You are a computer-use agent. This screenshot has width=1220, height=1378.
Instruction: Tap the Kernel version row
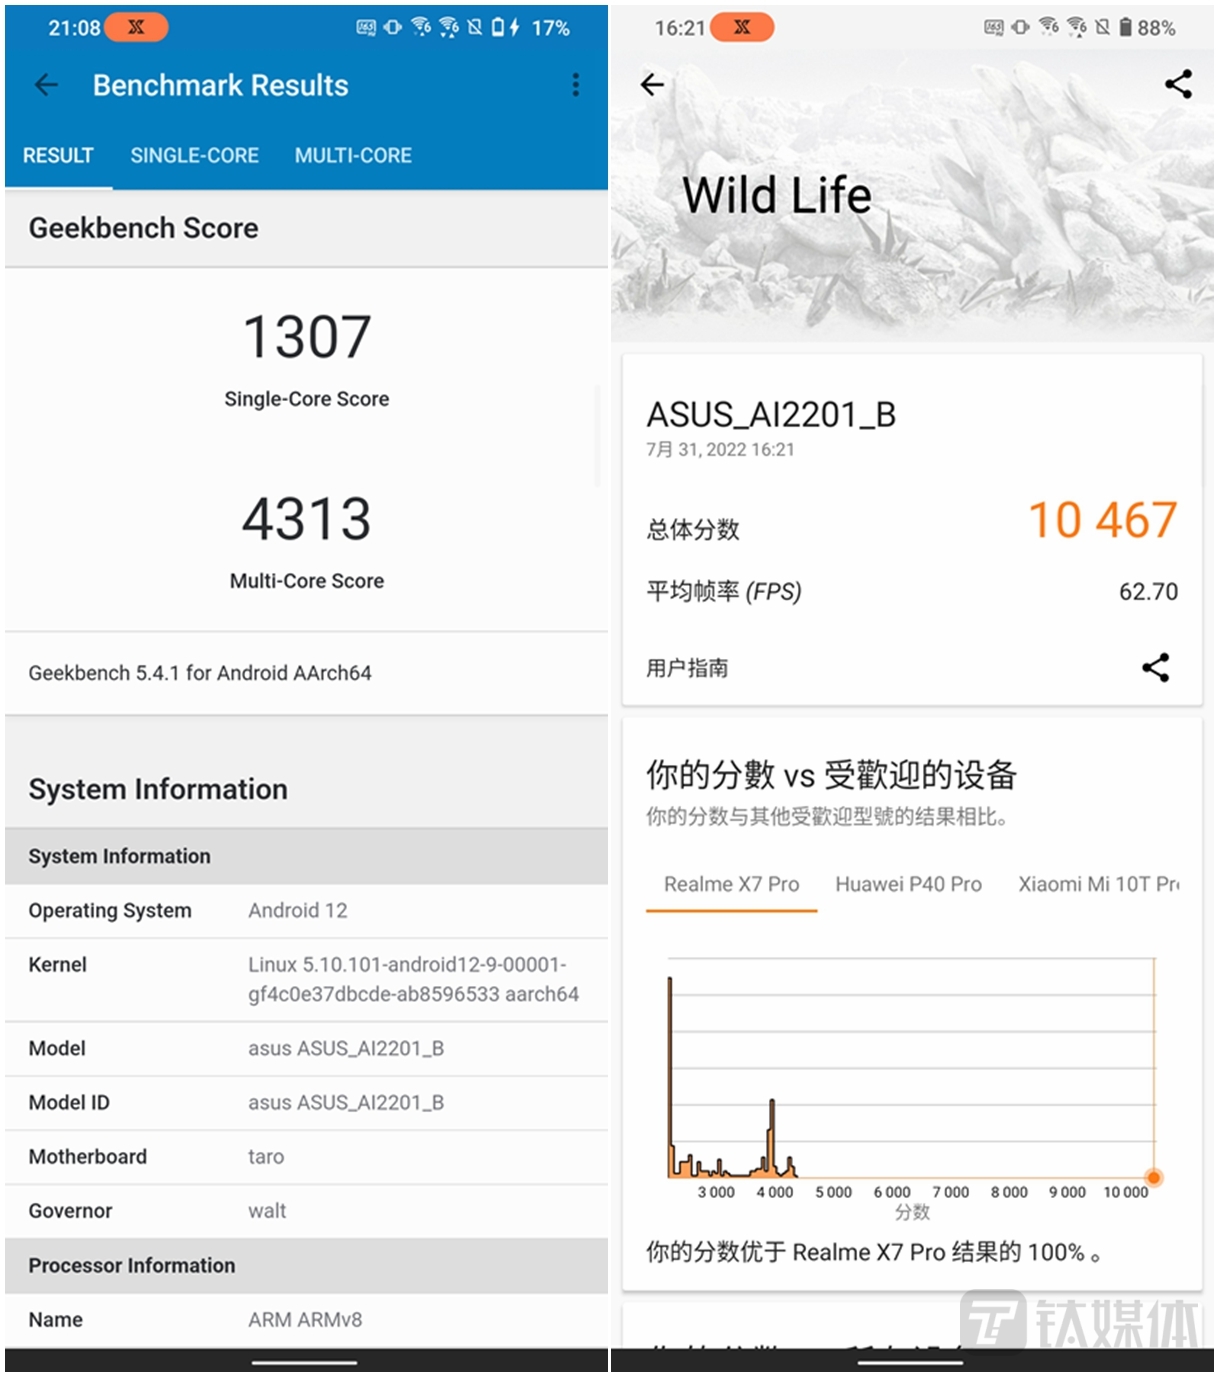click(306, 980)
